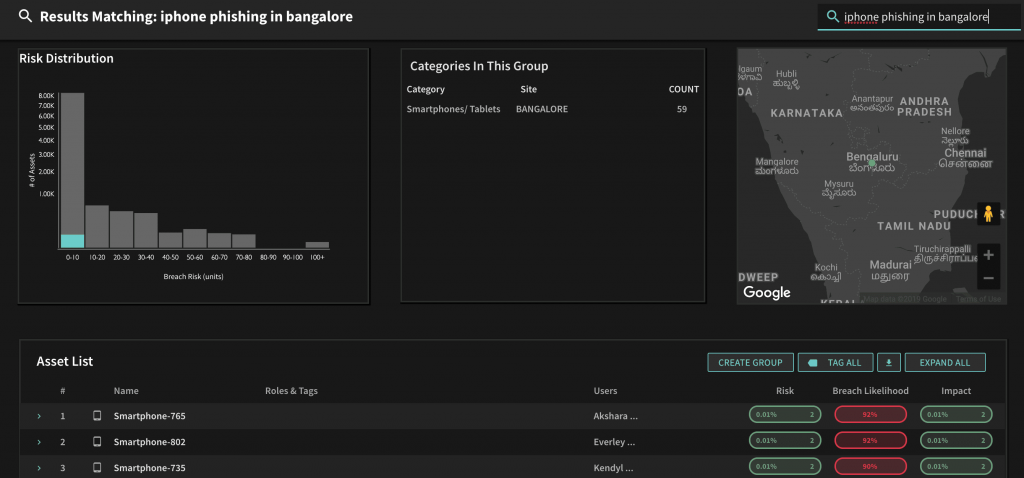The image size is (1024, 478).
Task: Click the TAG ALL button
Action: (x=835, y=362)
